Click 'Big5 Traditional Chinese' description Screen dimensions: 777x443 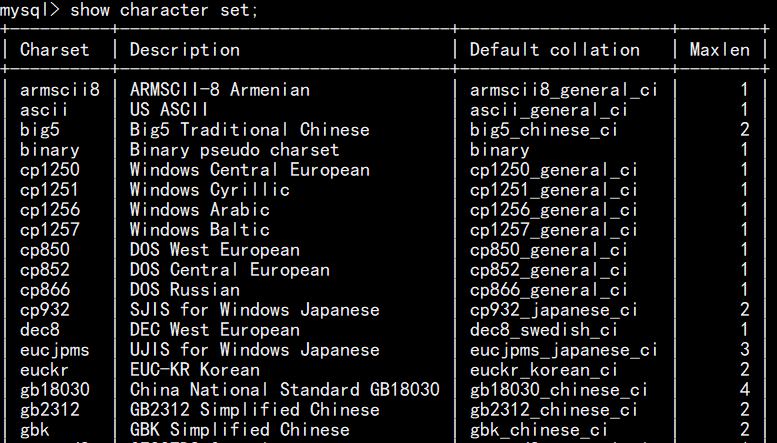250,130
